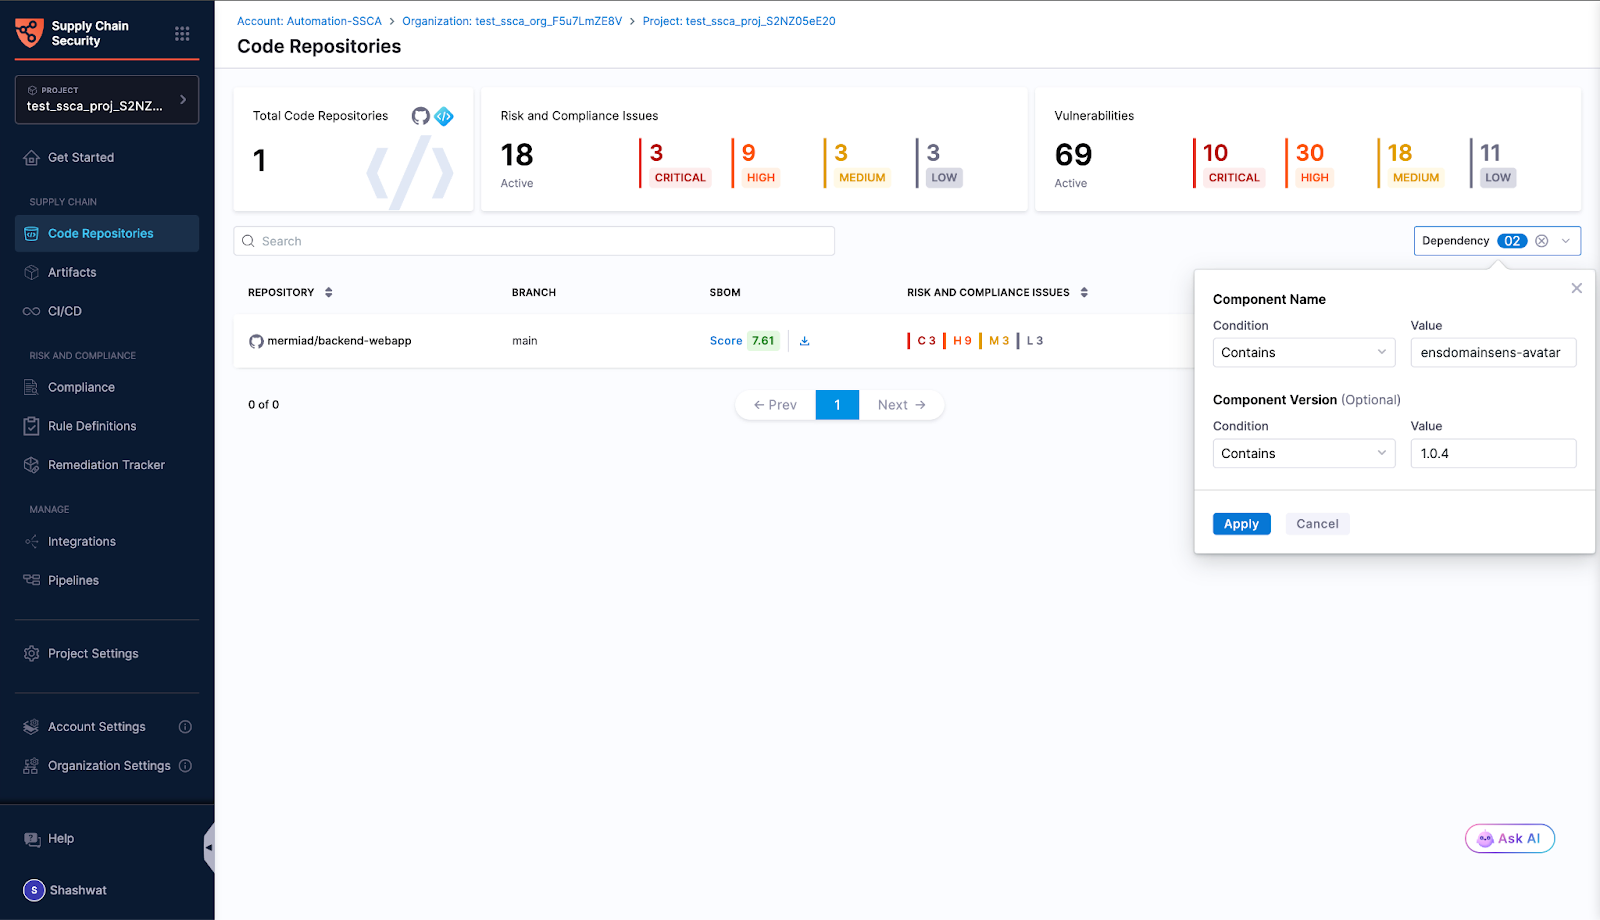Close the Component Name filter popup
This screenshot has height=920, width=1600.
[1576, 288]
